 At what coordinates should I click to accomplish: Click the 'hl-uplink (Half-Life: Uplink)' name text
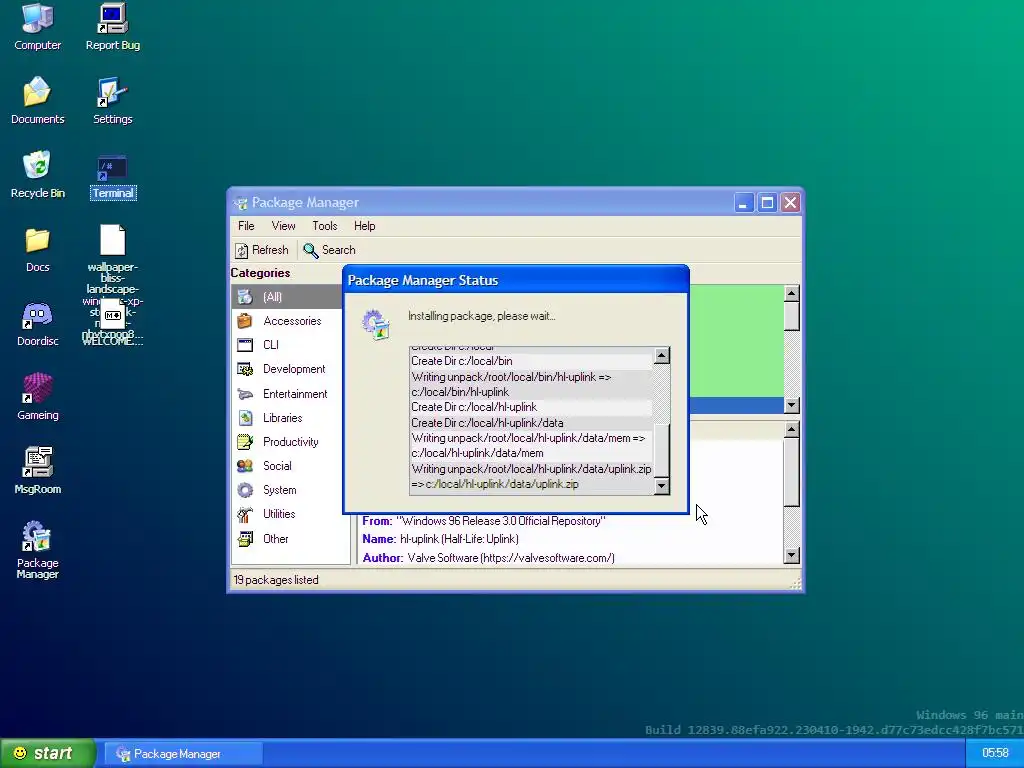[x=459, y=539]
